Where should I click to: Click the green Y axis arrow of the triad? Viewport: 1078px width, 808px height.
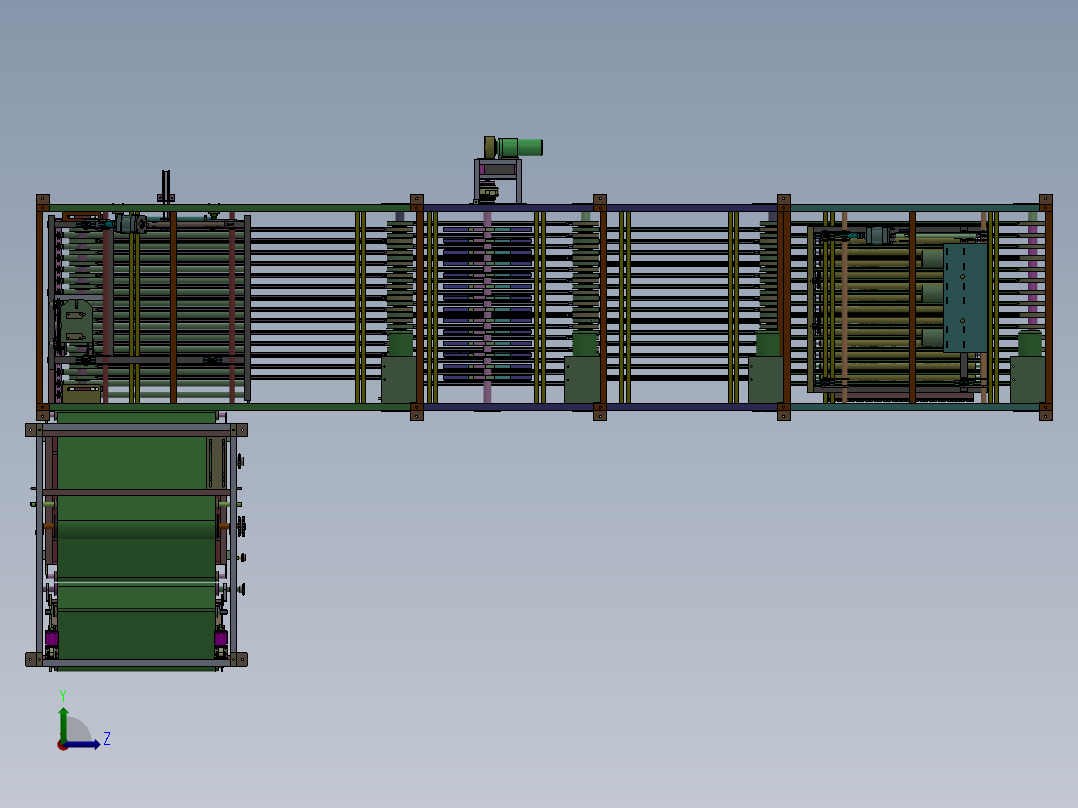63,724
